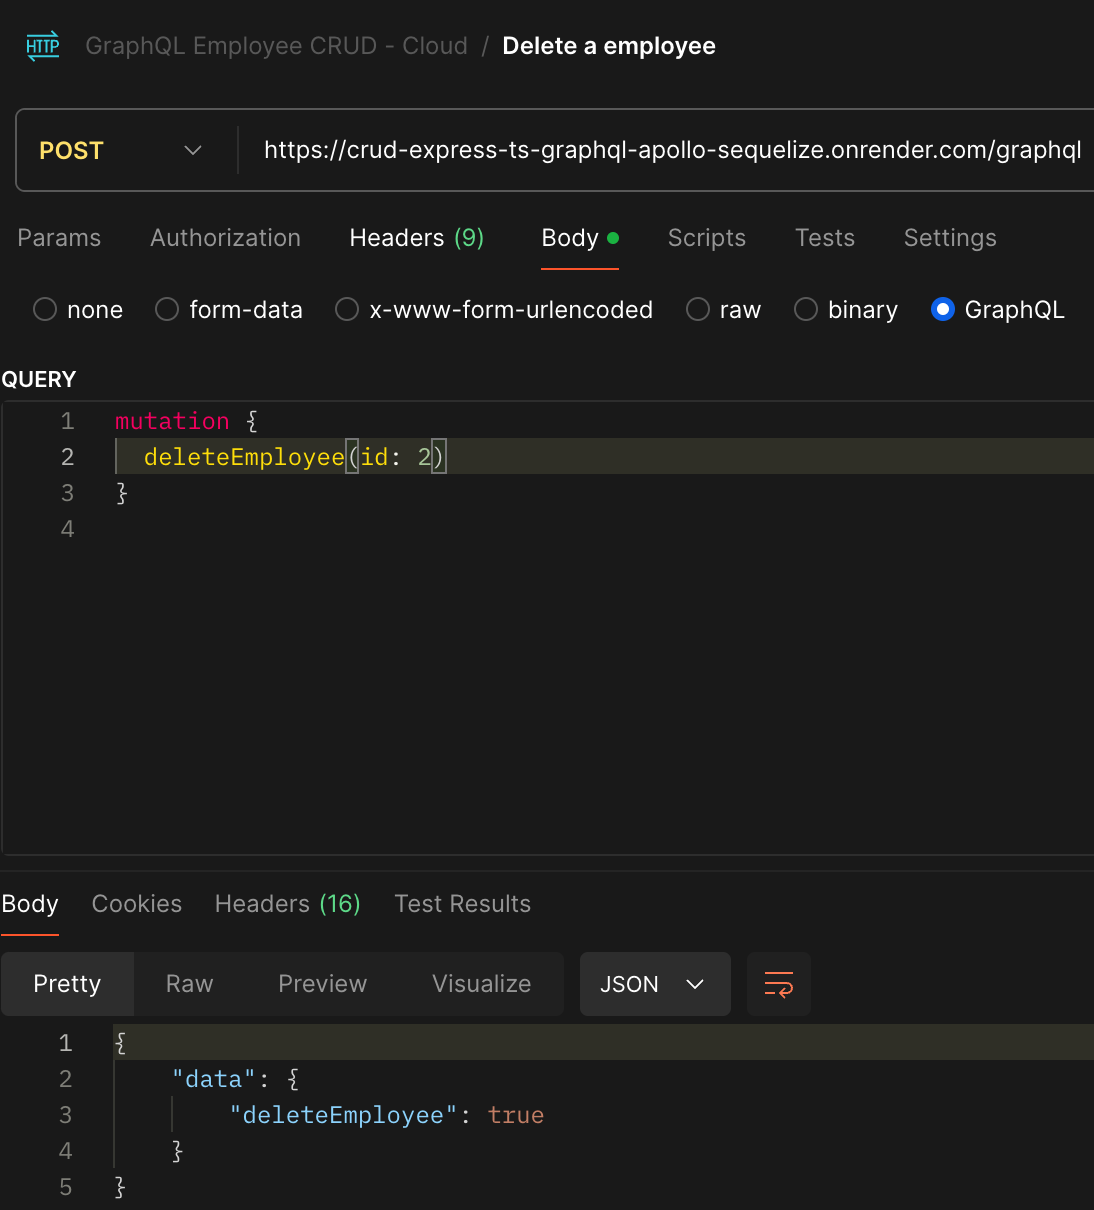Click query editor line number 4
Image resolution: width=1094 pixels, height=1210 pixels.
[x=67, y=529]
